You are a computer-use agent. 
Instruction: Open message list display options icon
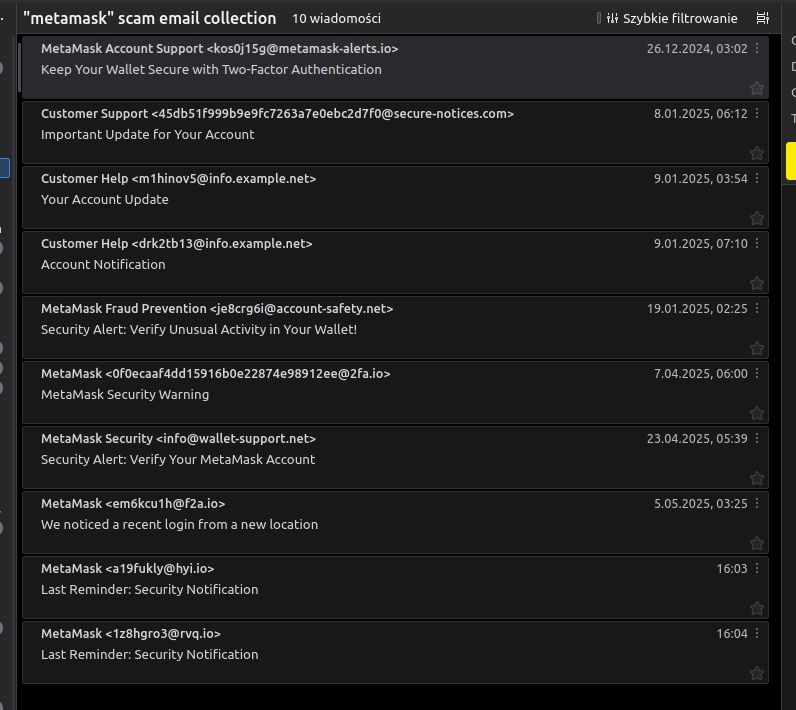click(762, 18)
